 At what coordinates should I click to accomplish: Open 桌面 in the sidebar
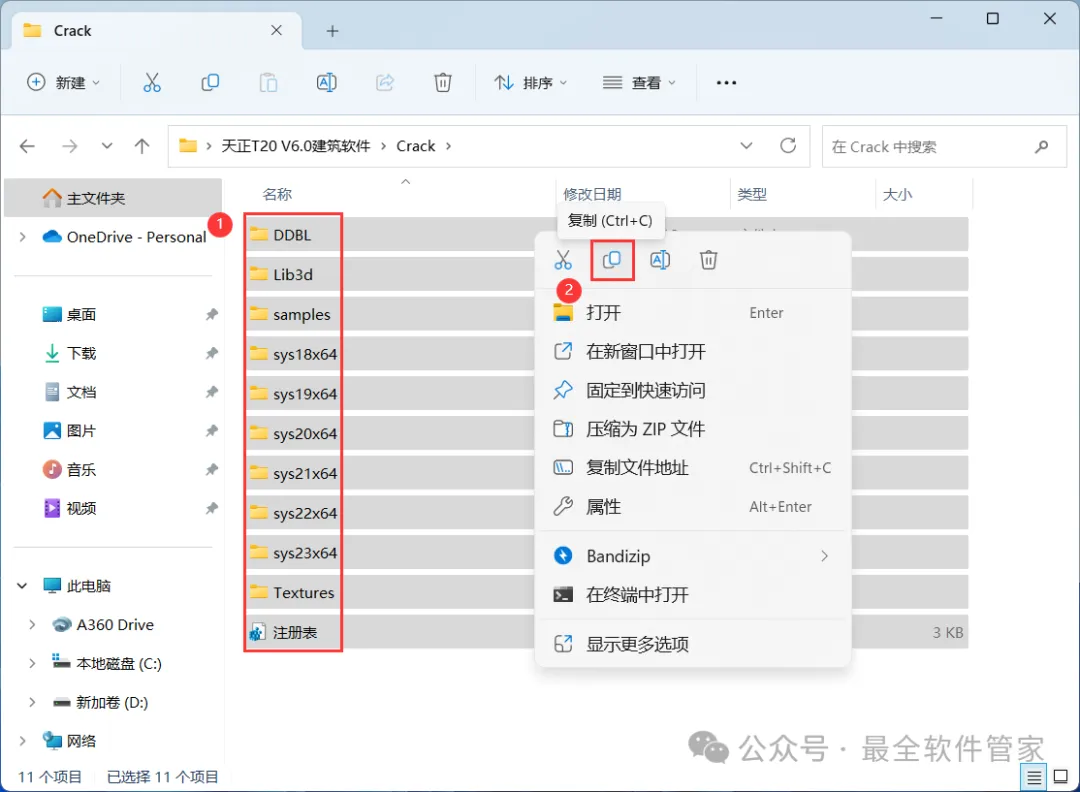81,315
